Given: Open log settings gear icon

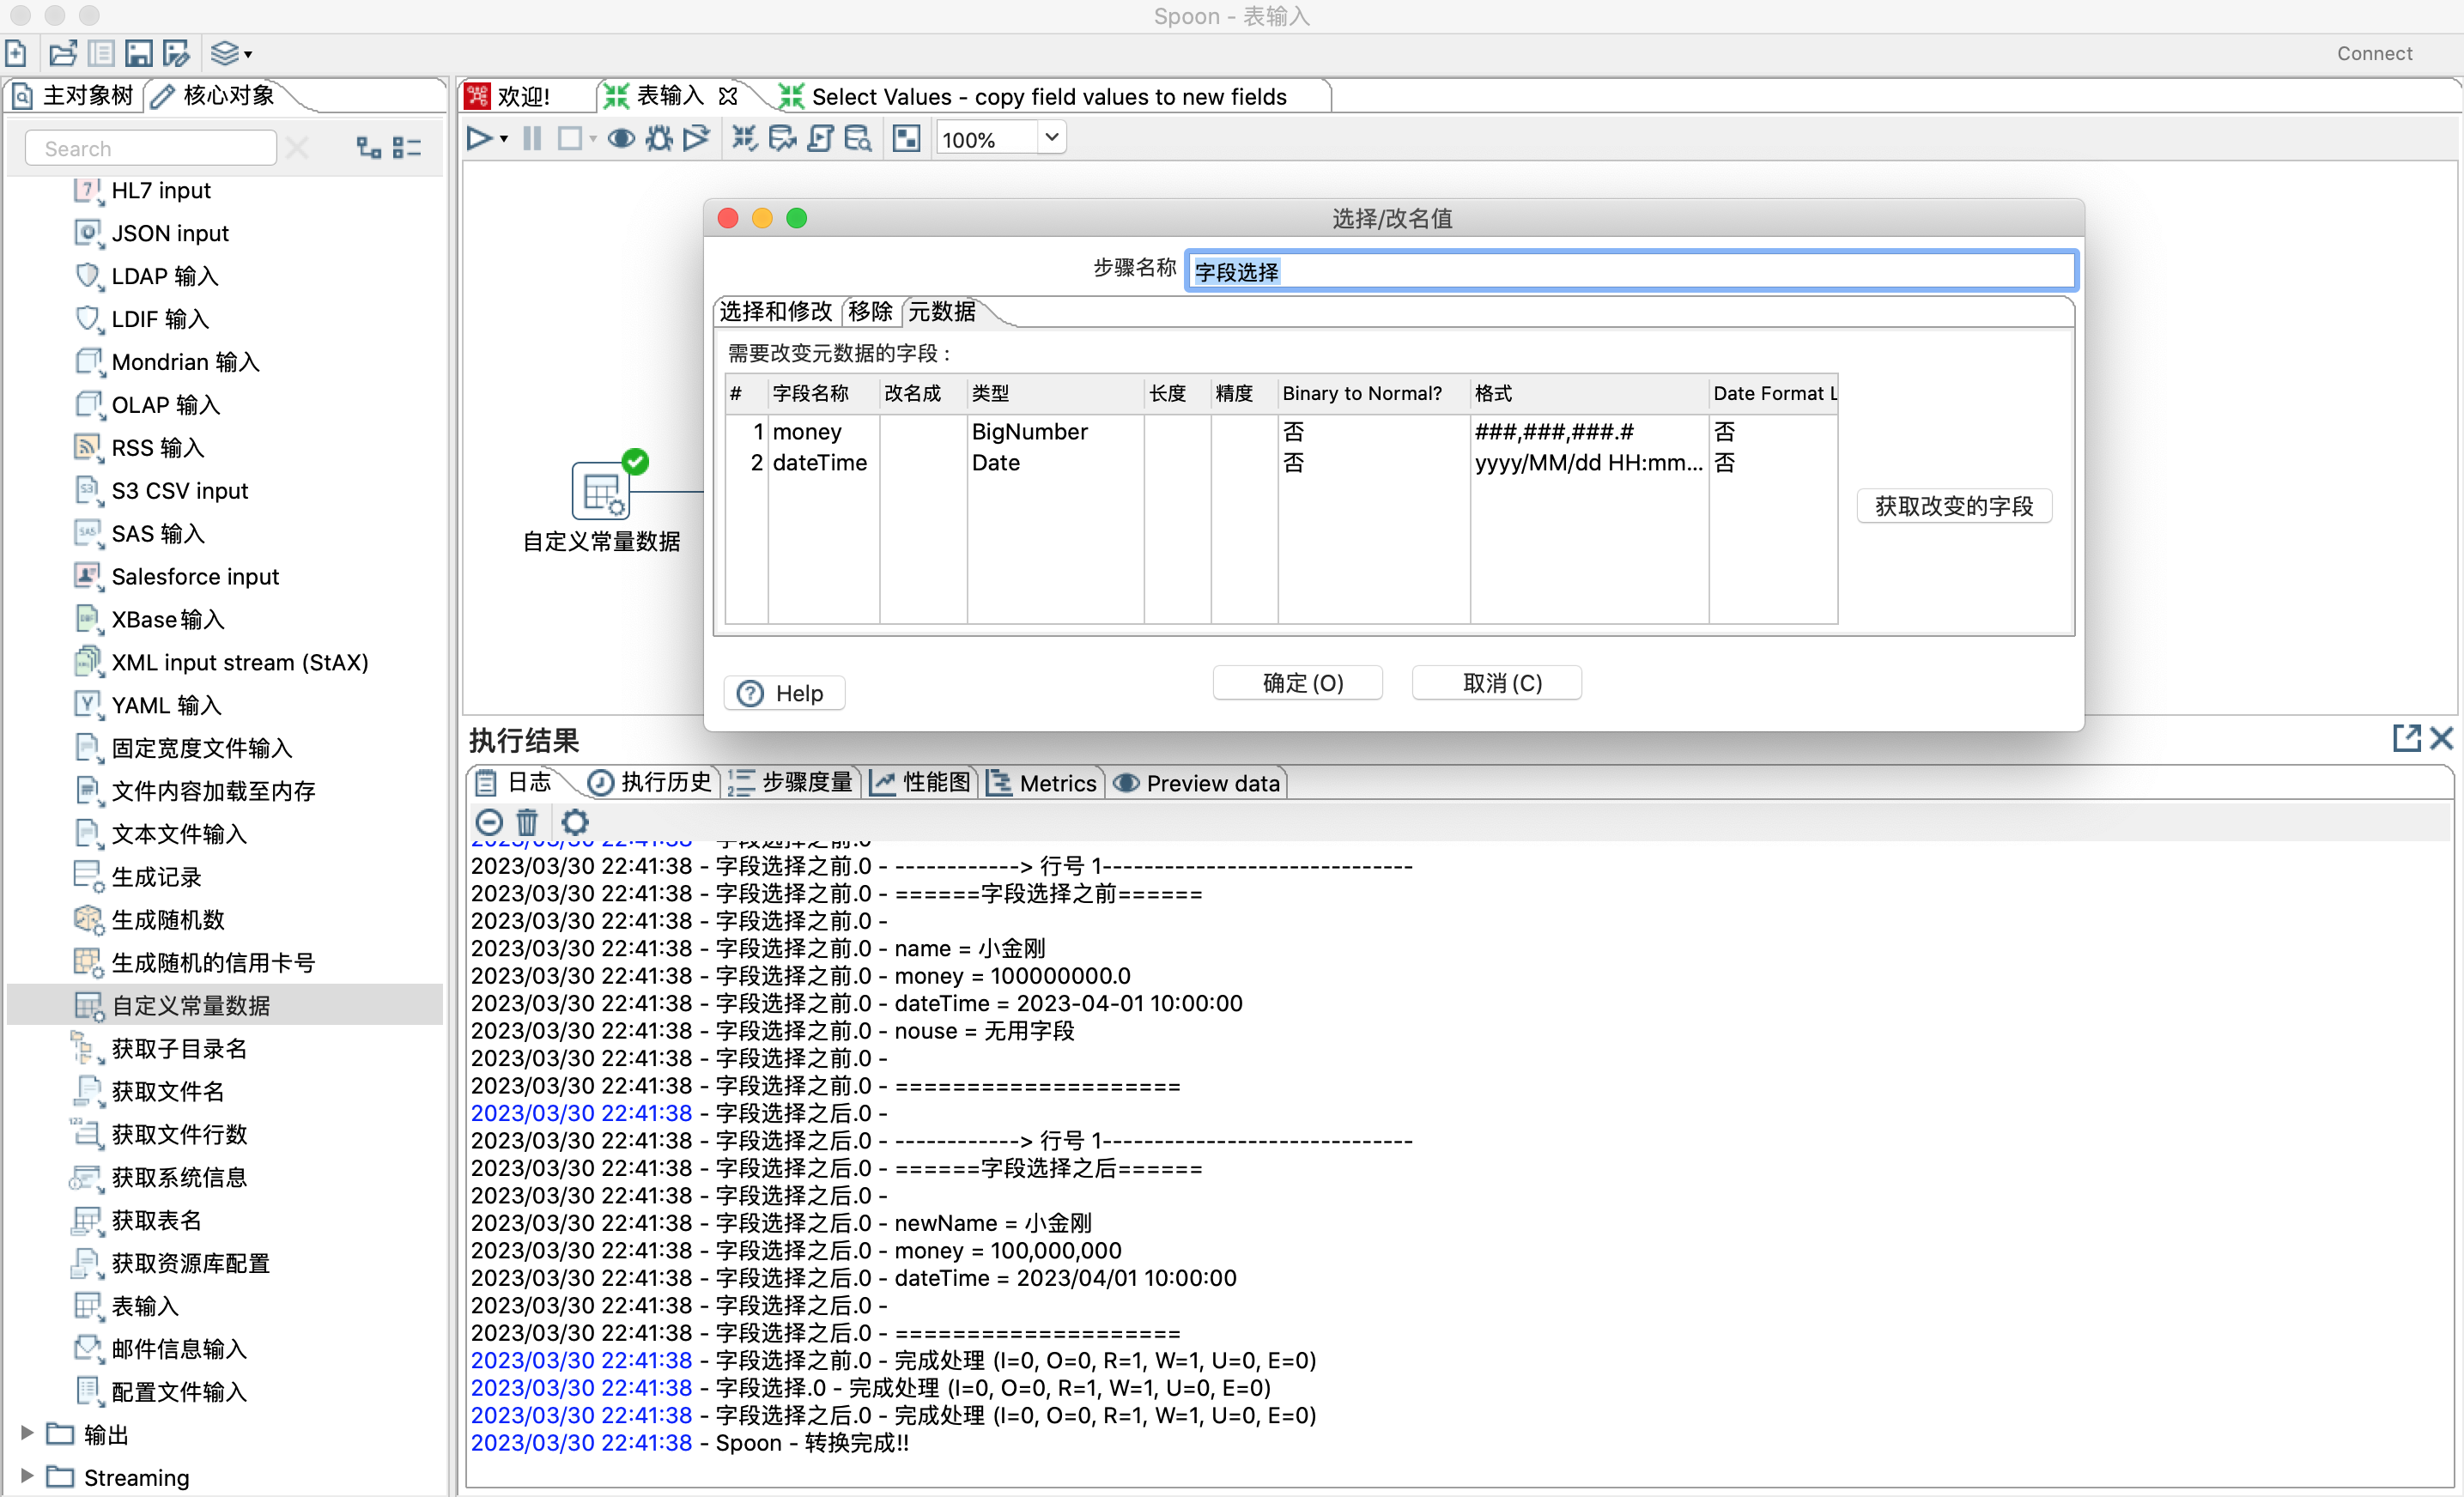Looking at the screenshot, I should point(574,822).
